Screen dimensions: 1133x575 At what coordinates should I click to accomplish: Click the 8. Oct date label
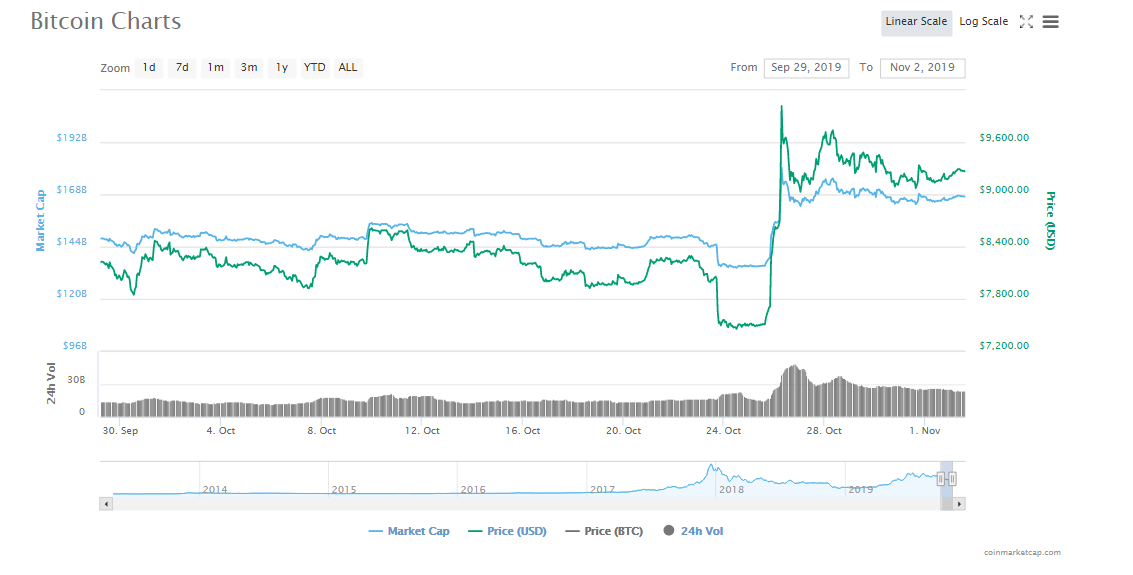322,431
